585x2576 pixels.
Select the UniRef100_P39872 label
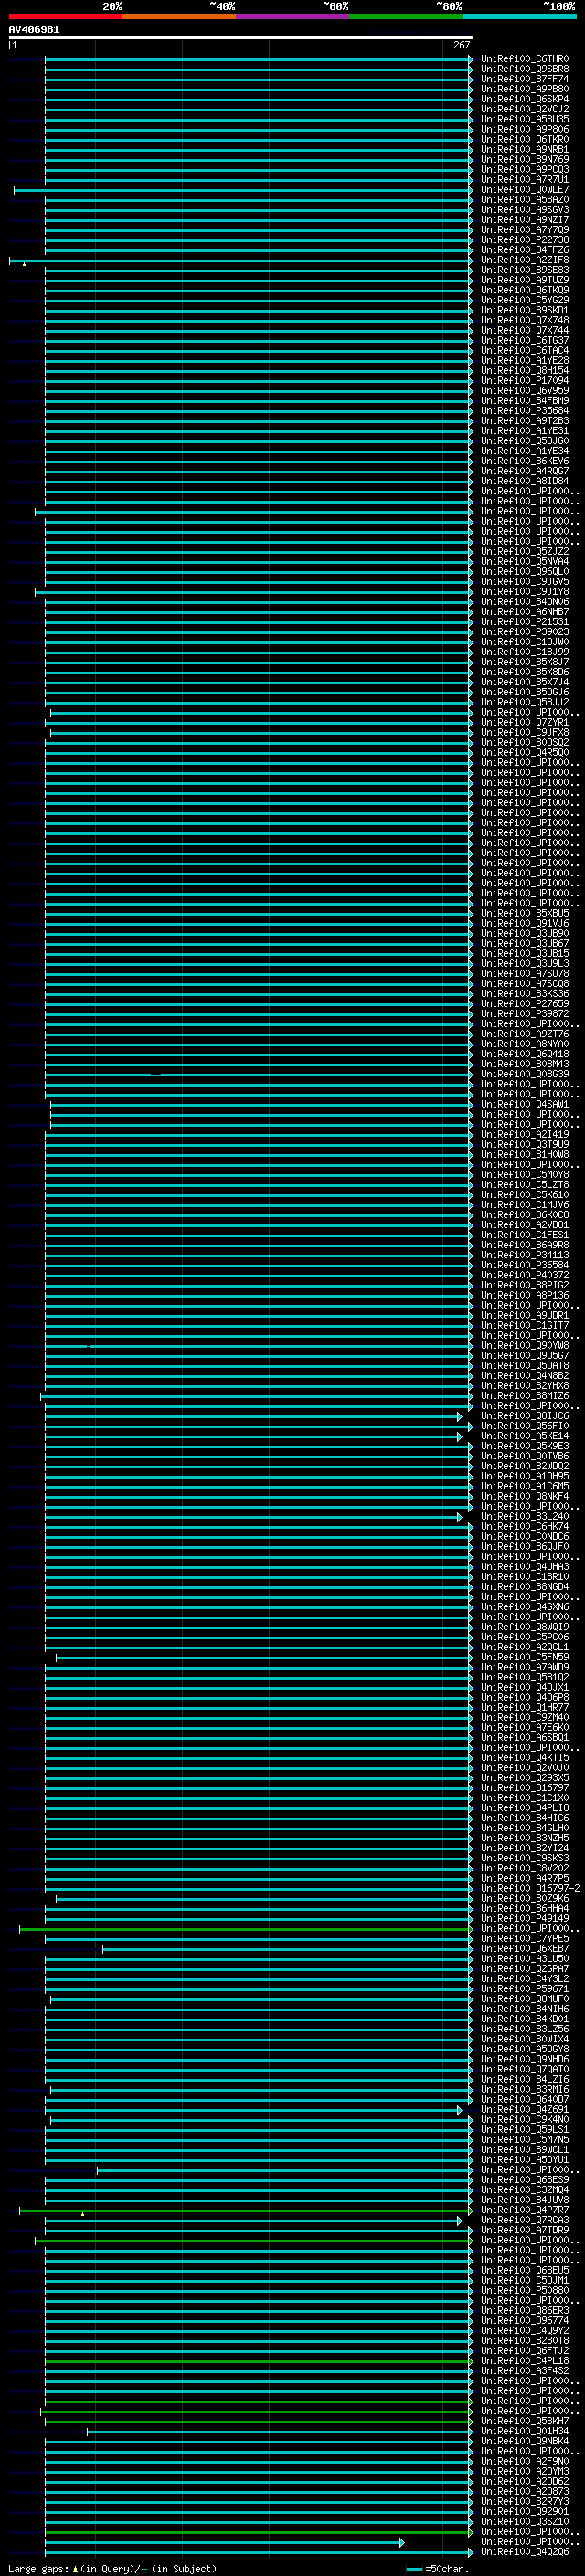[x=524, y=1014]
